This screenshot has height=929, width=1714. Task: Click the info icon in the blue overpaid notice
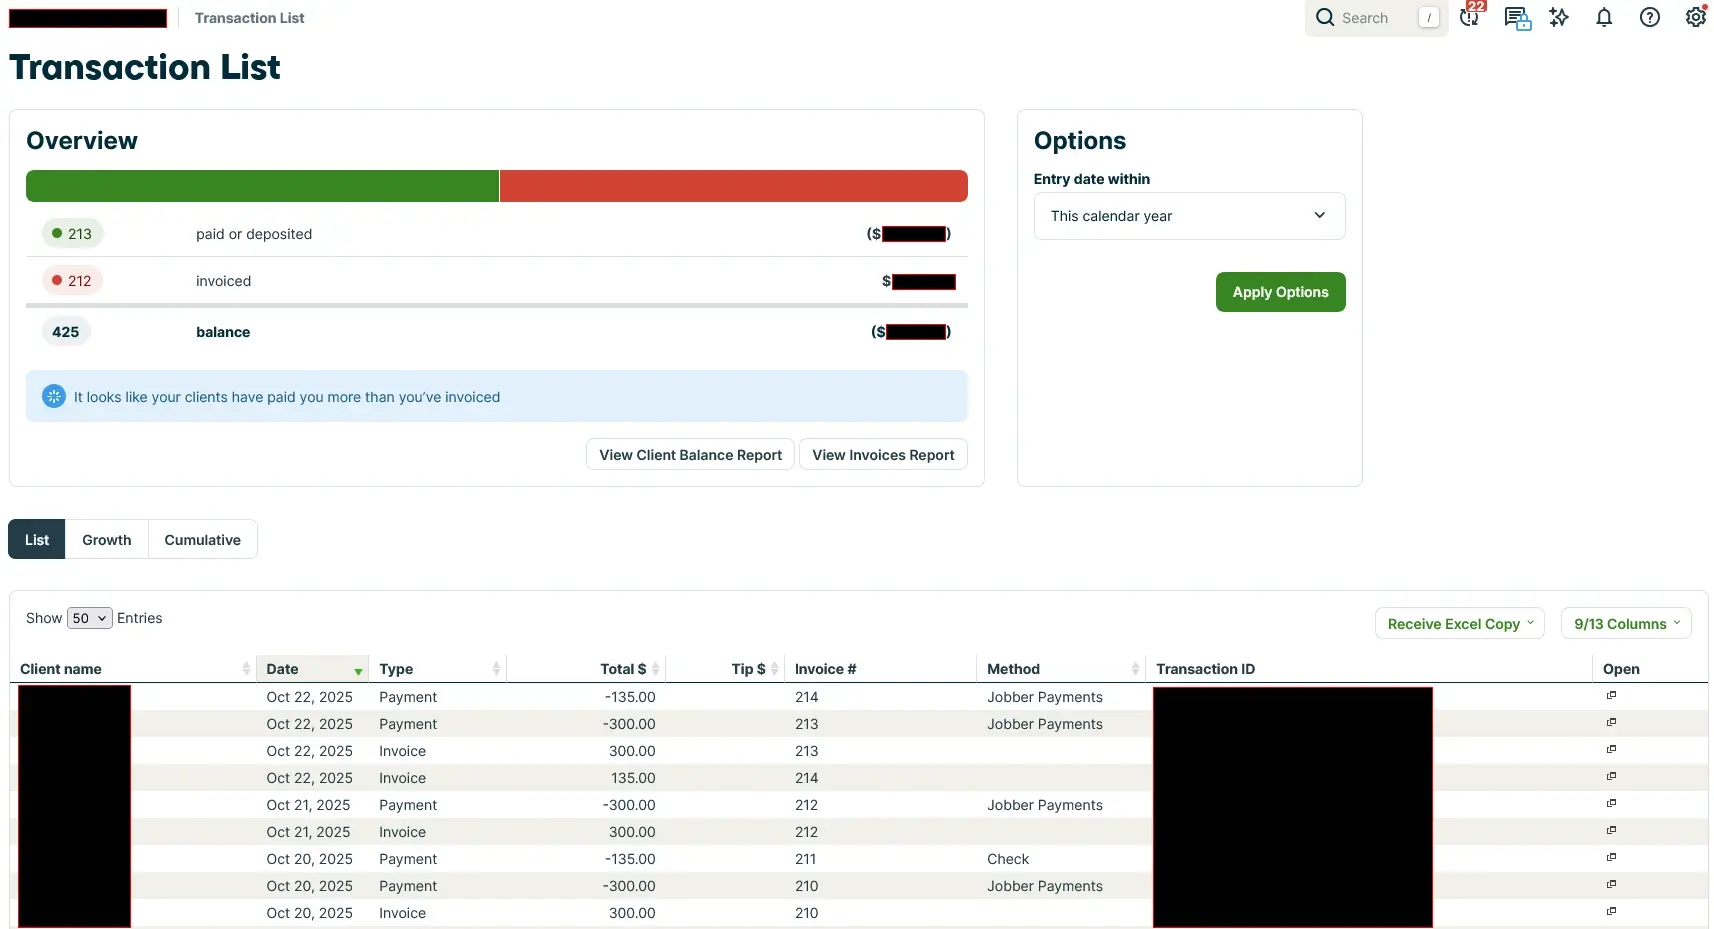54,397
